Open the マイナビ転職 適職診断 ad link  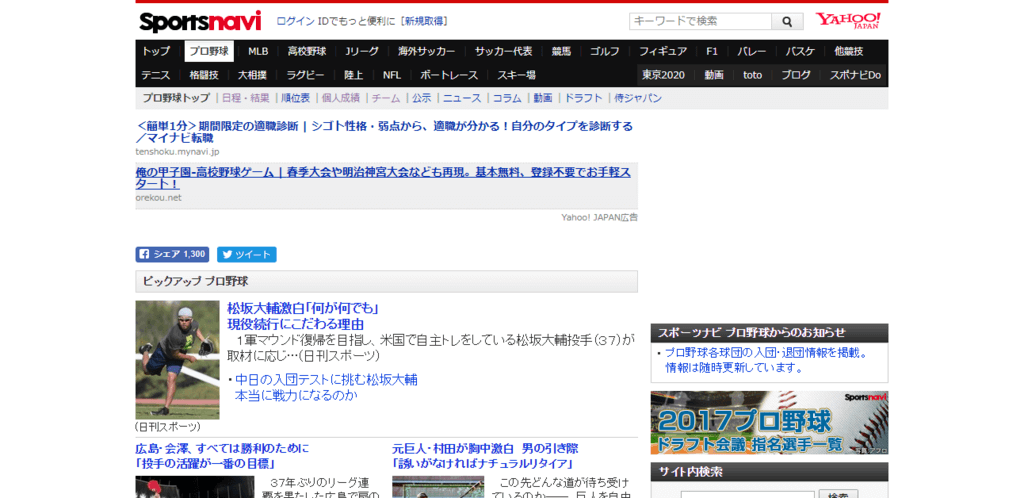pos(385,132)
